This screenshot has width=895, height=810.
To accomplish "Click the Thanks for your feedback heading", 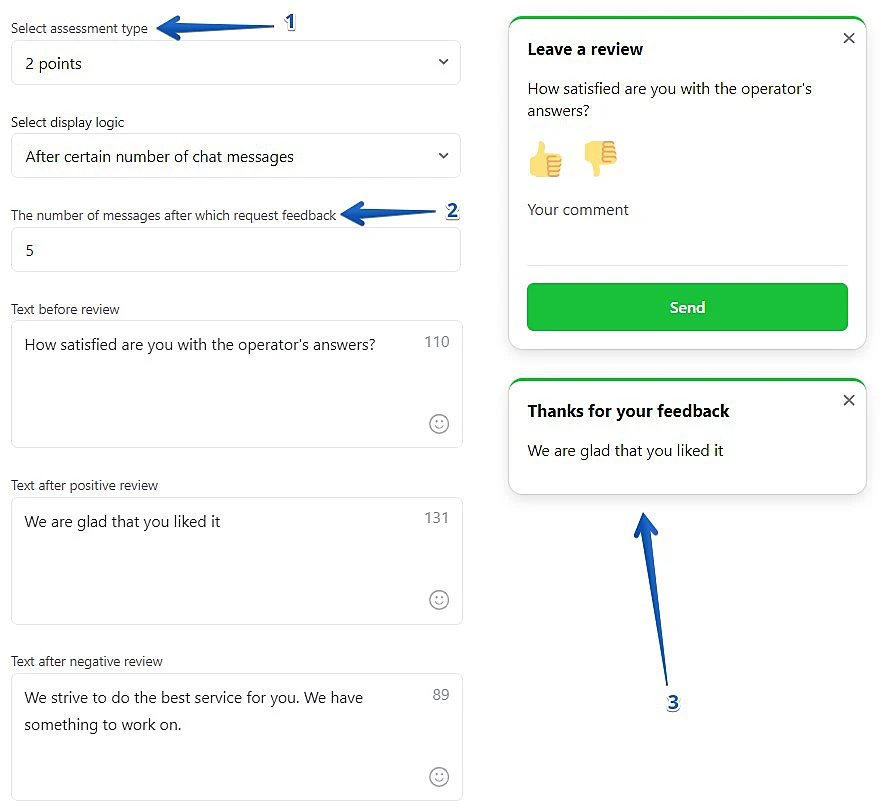I will coord(628,411).
